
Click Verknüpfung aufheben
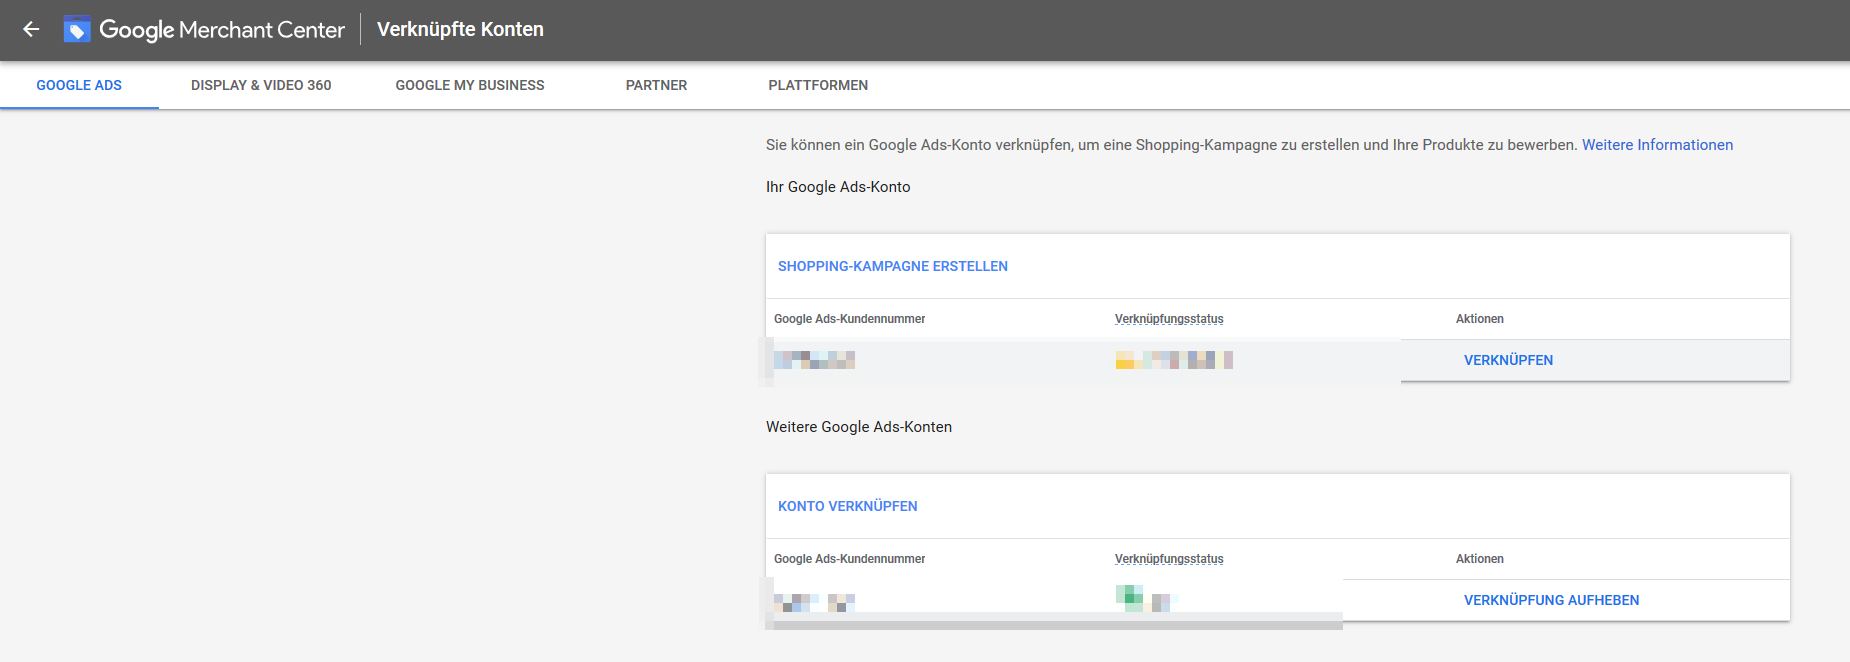[x=1551, y=600]
